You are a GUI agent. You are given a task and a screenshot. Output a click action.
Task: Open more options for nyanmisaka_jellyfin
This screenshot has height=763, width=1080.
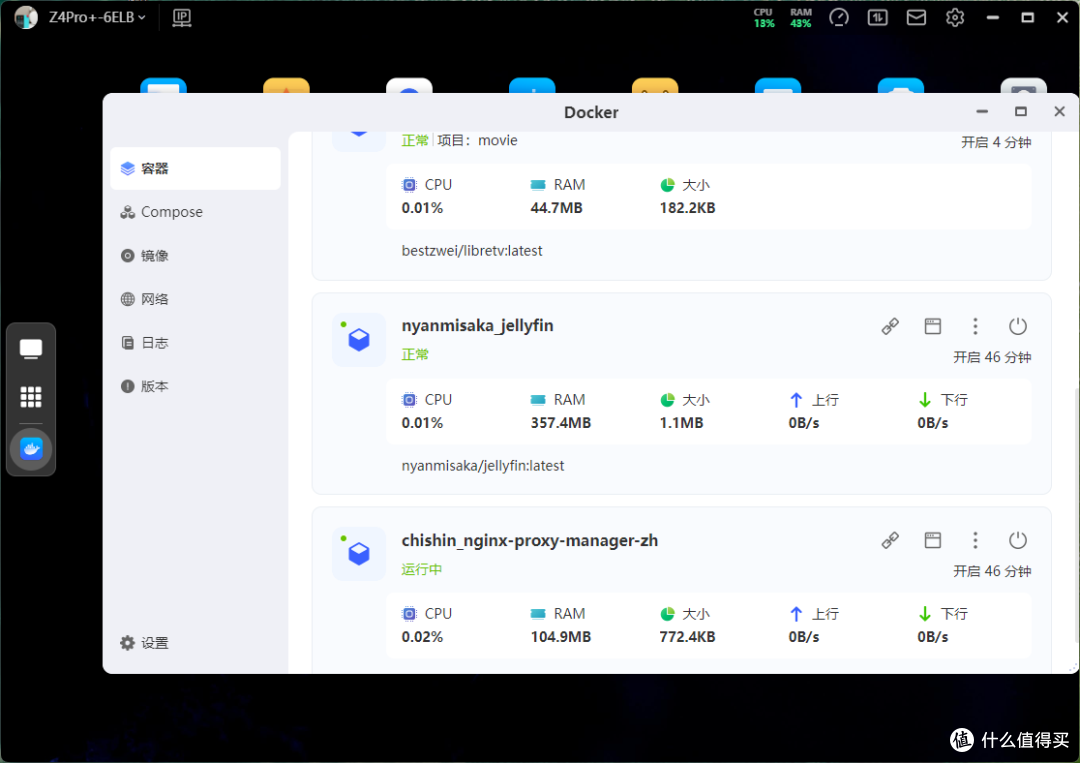point(975,326)
